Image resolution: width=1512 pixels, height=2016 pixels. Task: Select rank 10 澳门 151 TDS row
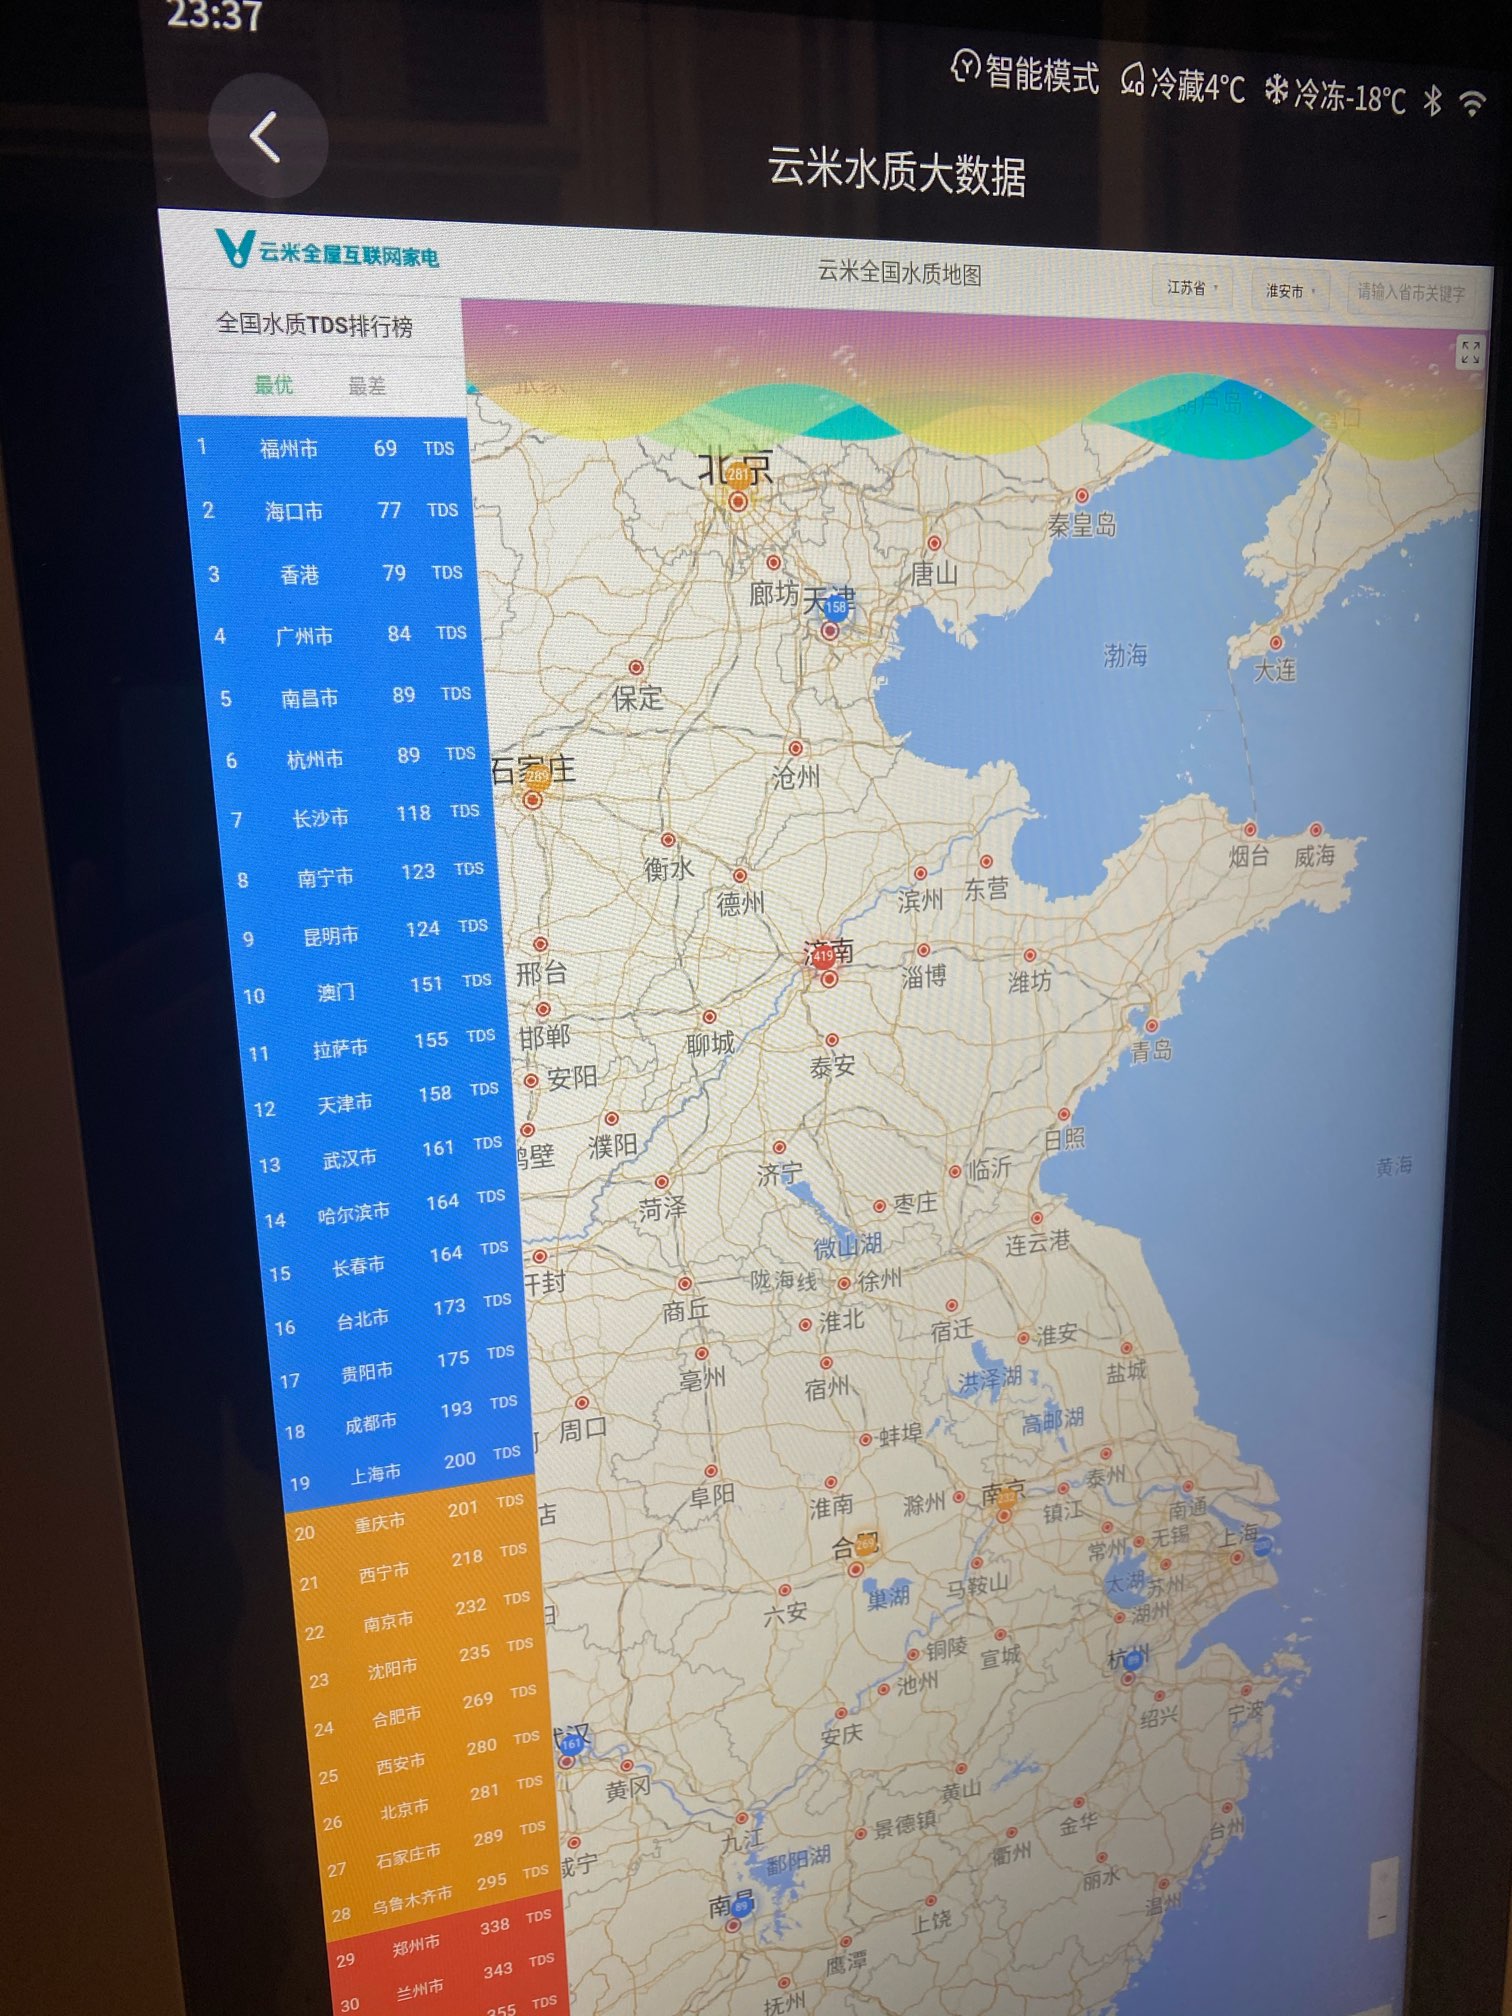[372, 990]
